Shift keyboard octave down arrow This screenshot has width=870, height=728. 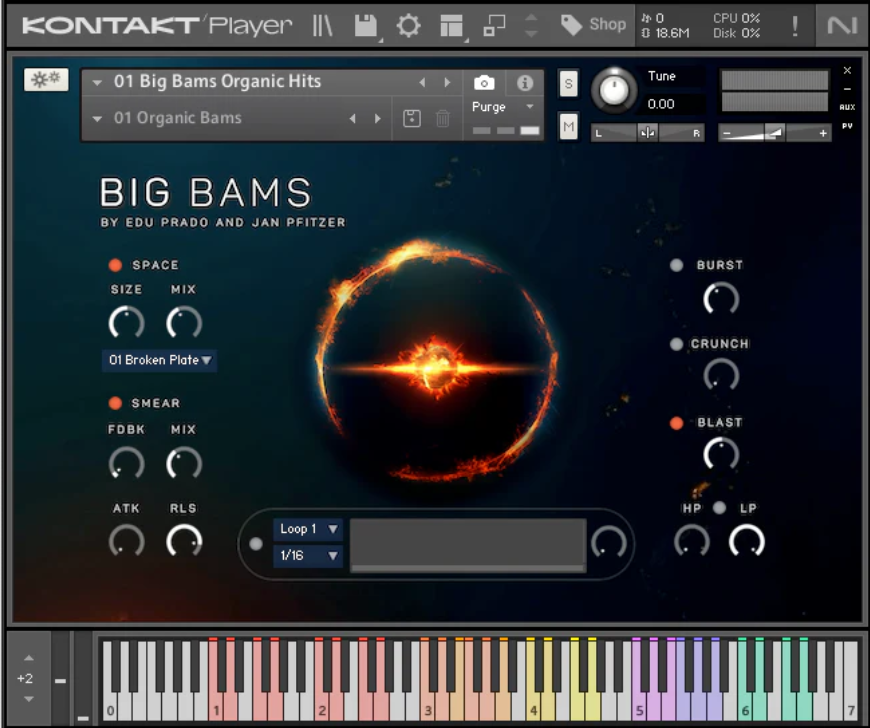tap(29, 699)
